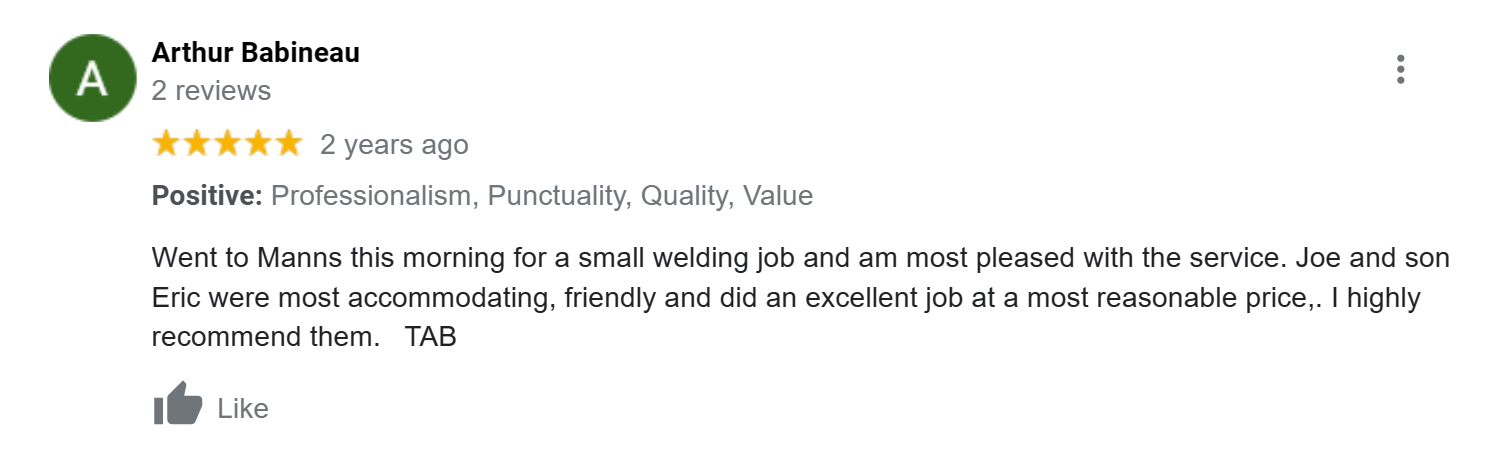This screenshot has height=469, width=1501.
Task: Click the fifth rating star
Action: [288, 144]
